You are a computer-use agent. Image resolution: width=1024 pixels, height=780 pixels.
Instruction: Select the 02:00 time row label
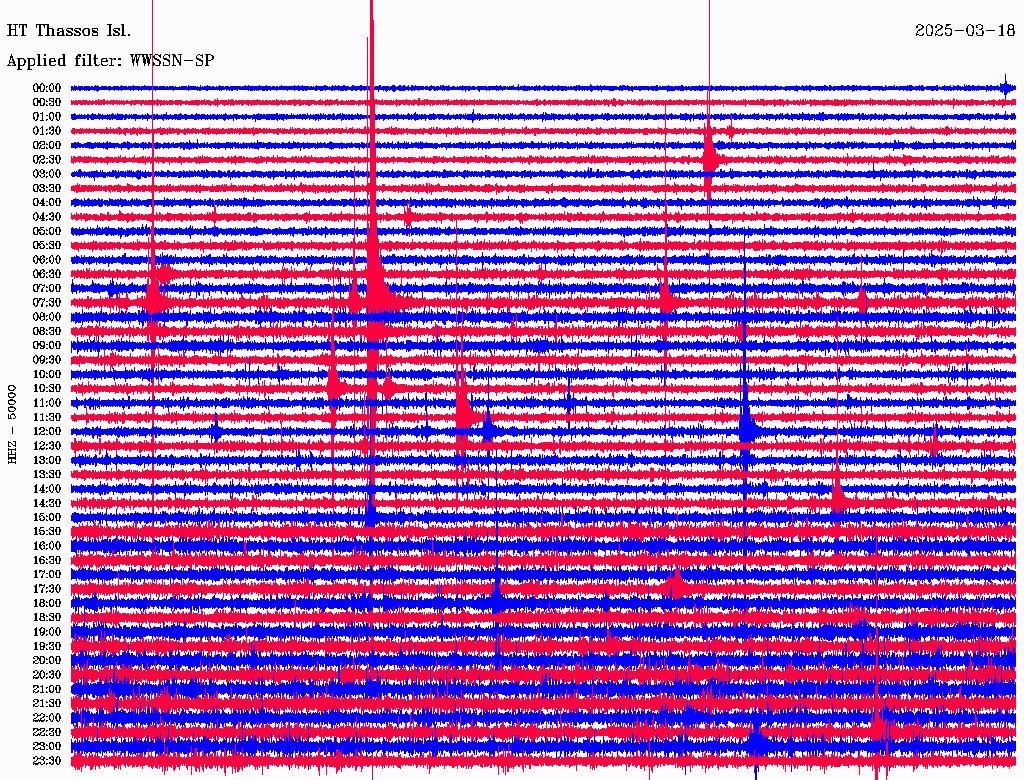[47, 146]
